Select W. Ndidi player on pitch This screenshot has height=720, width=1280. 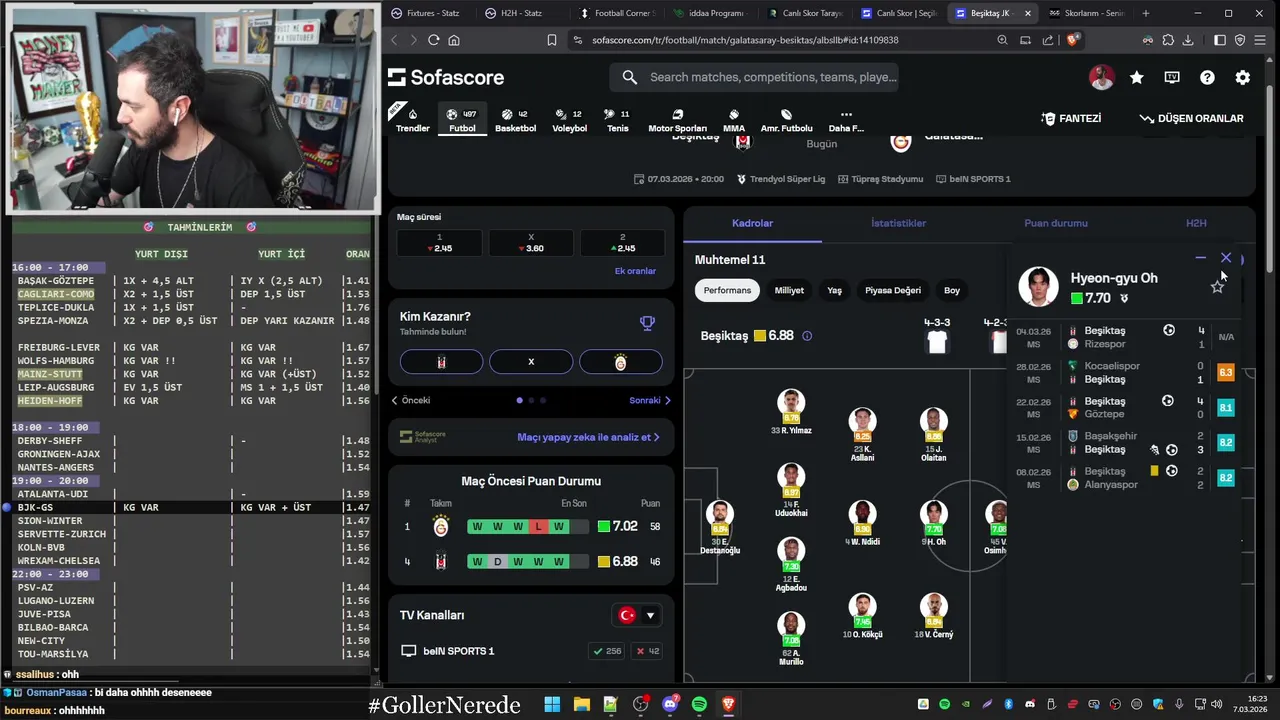[x=862, y=524]
